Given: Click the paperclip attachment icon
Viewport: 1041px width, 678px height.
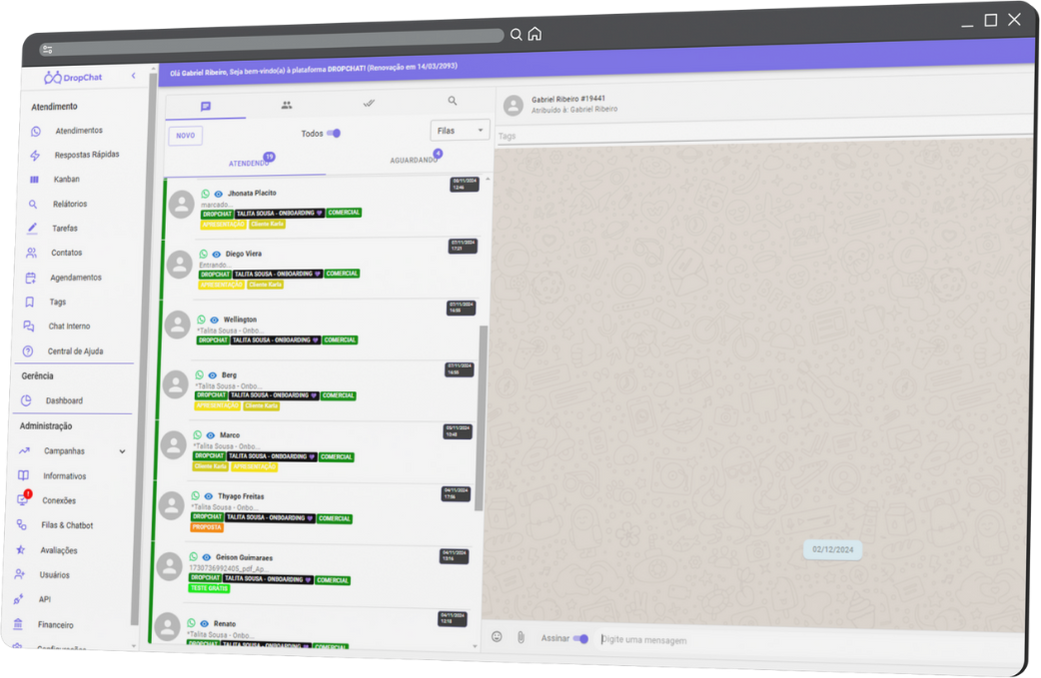Looking at the screenshot, I should (521, 637).
